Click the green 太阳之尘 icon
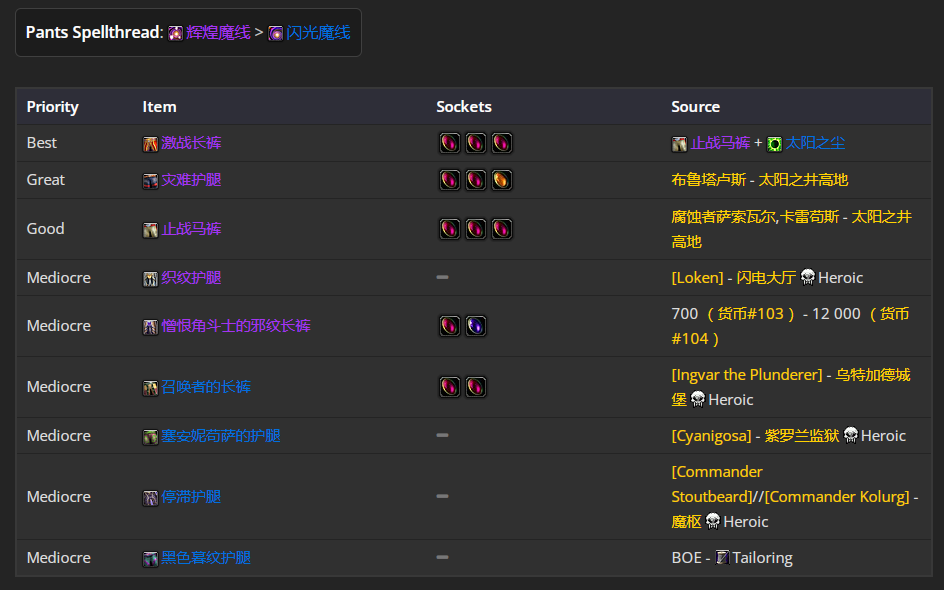The image size is (944, 590). tap(774, 144)
